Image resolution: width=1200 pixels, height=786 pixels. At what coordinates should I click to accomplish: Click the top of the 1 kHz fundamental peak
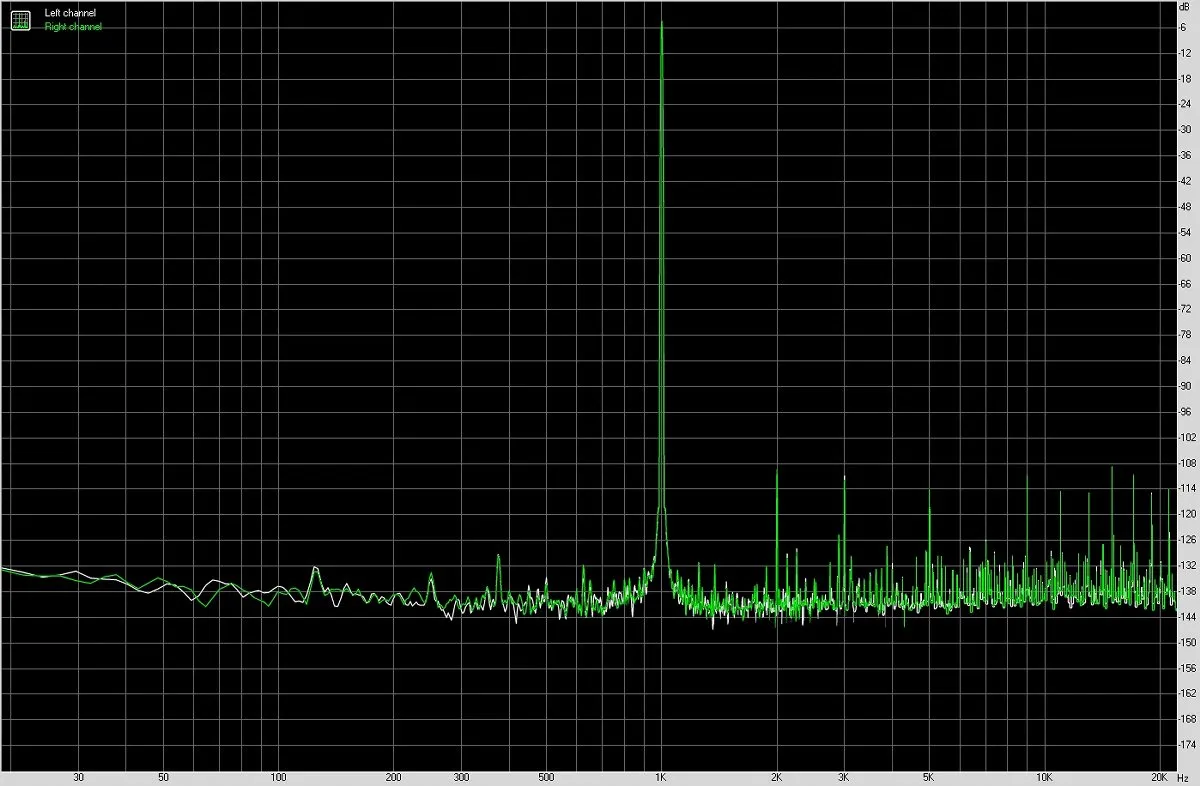click(661, 23)
